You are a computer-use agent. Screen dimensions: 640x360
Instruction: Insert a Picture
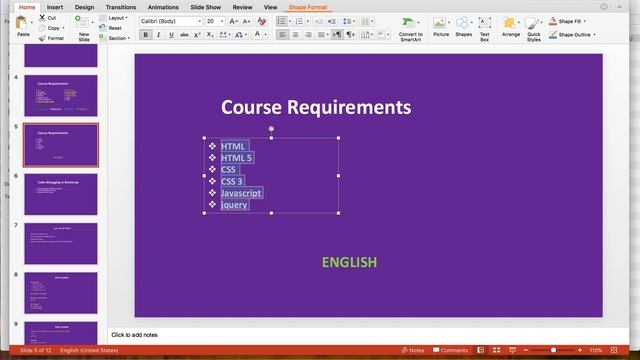pos(440,27)
